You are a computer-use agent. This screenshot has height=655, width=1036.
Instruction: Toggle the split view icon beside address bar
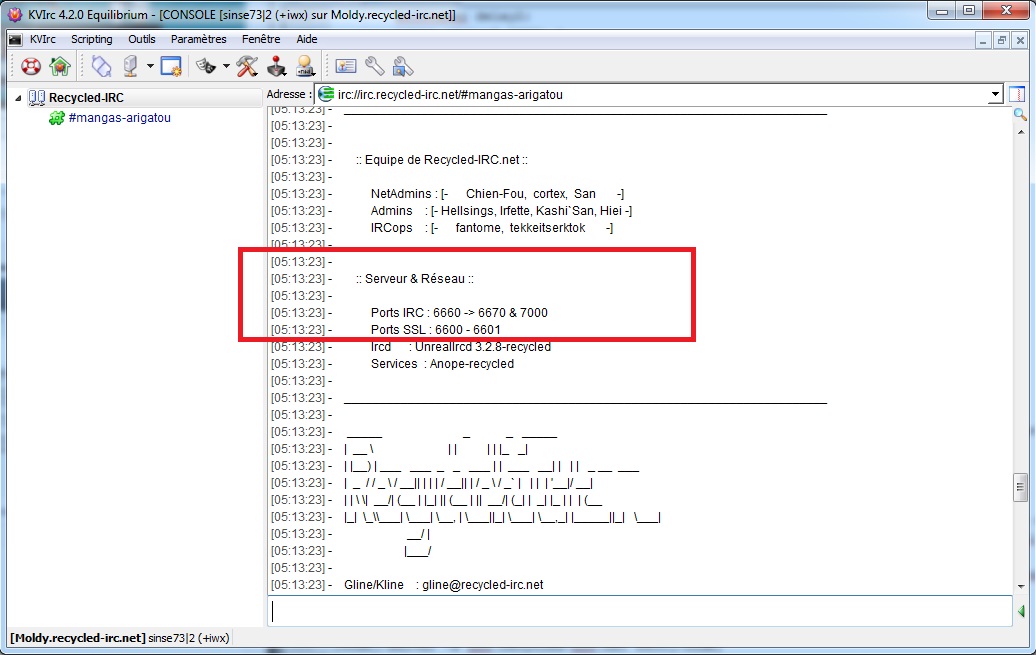(1017, 94)
